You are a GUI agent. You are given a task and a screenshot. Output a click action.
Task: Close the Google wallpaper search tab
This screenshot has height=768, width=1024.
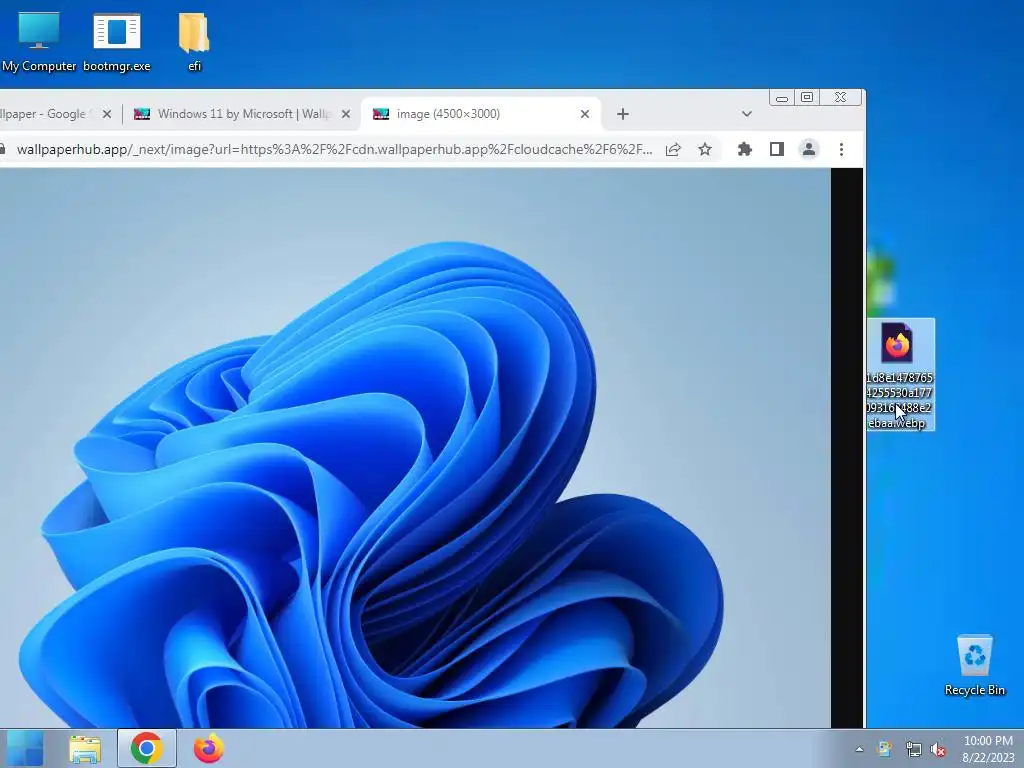(107, 114)
